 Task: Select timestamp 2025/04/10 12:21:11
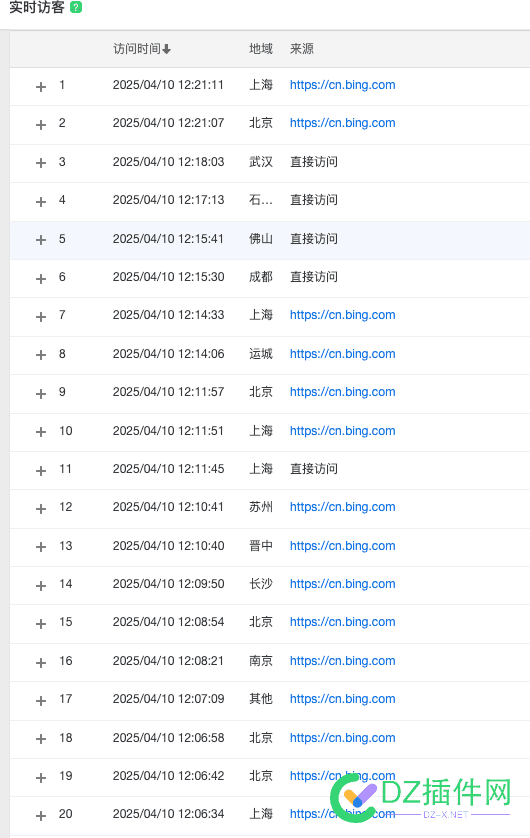[x=168, y=85]
